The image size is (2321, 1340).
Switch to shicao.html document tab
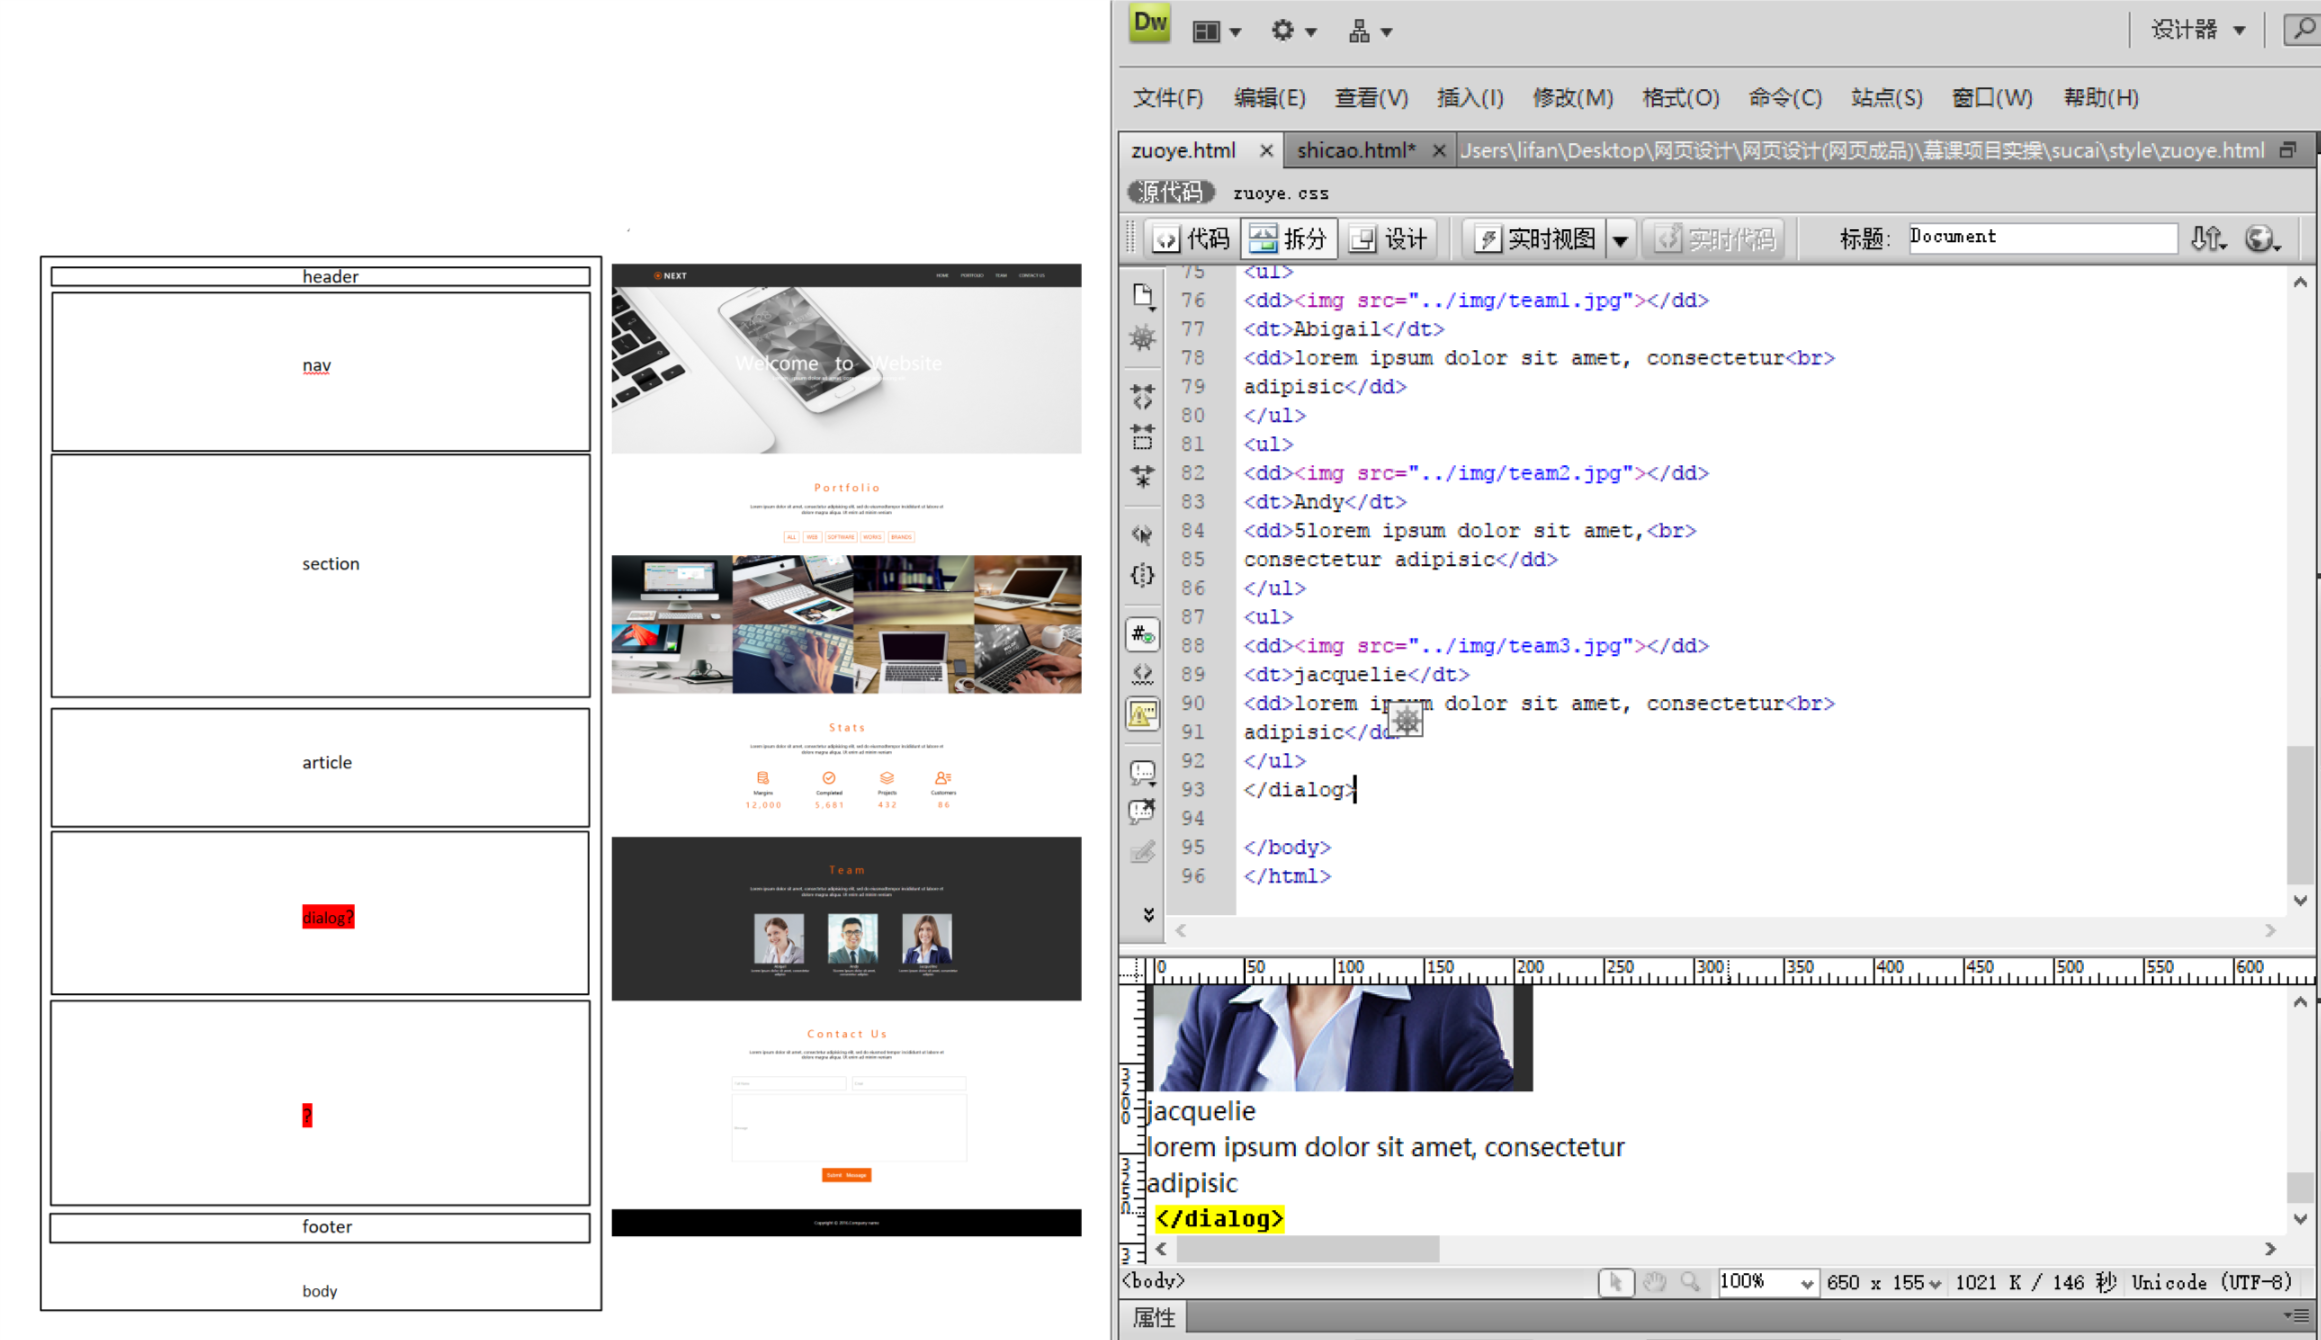click(x=1355, y=150)
